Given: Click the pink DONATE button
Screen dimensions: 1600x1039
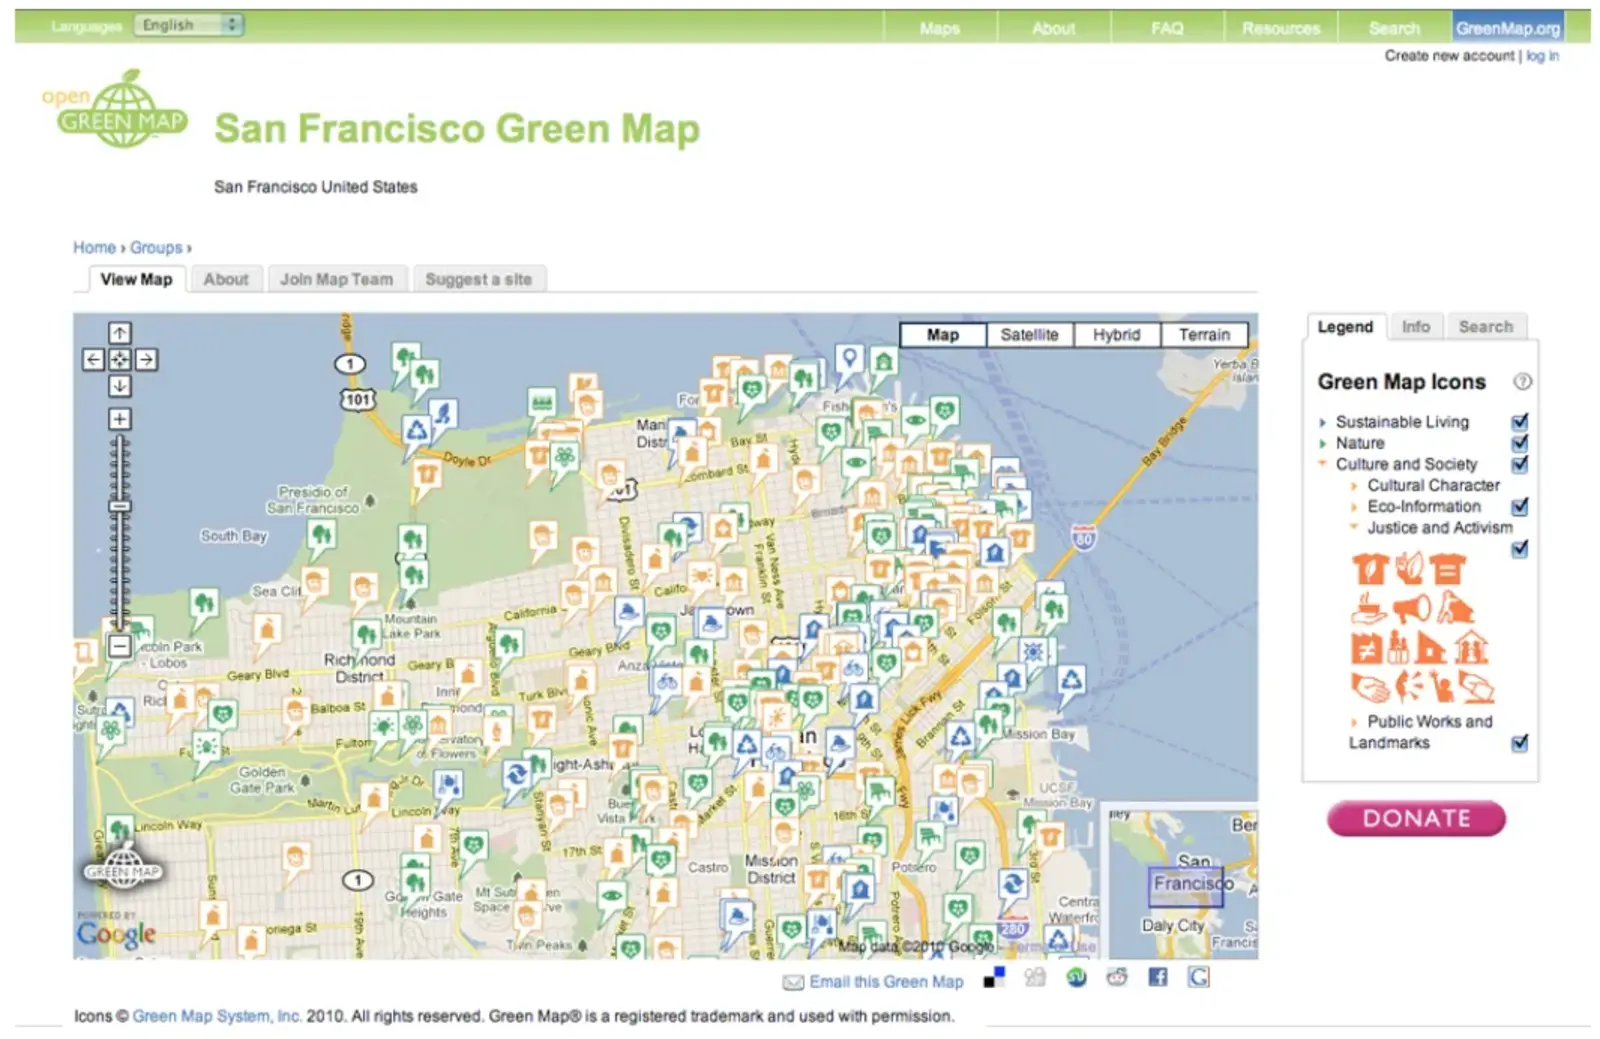Looking at the screenshot, I should [1416, 818].
